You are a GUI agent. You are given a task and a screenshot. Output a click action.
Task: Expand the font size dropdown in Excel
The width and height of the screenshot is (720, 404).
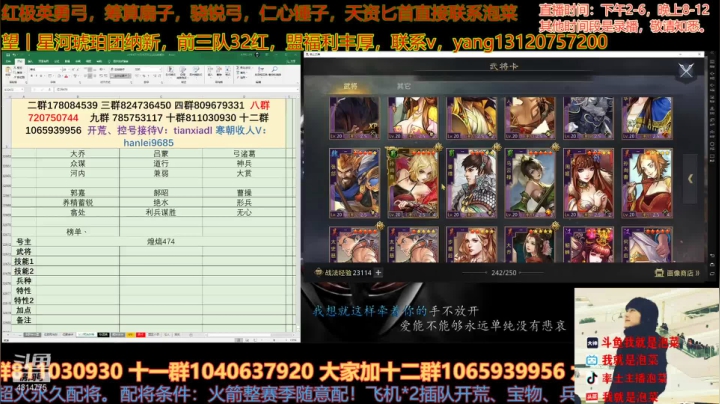70,69
